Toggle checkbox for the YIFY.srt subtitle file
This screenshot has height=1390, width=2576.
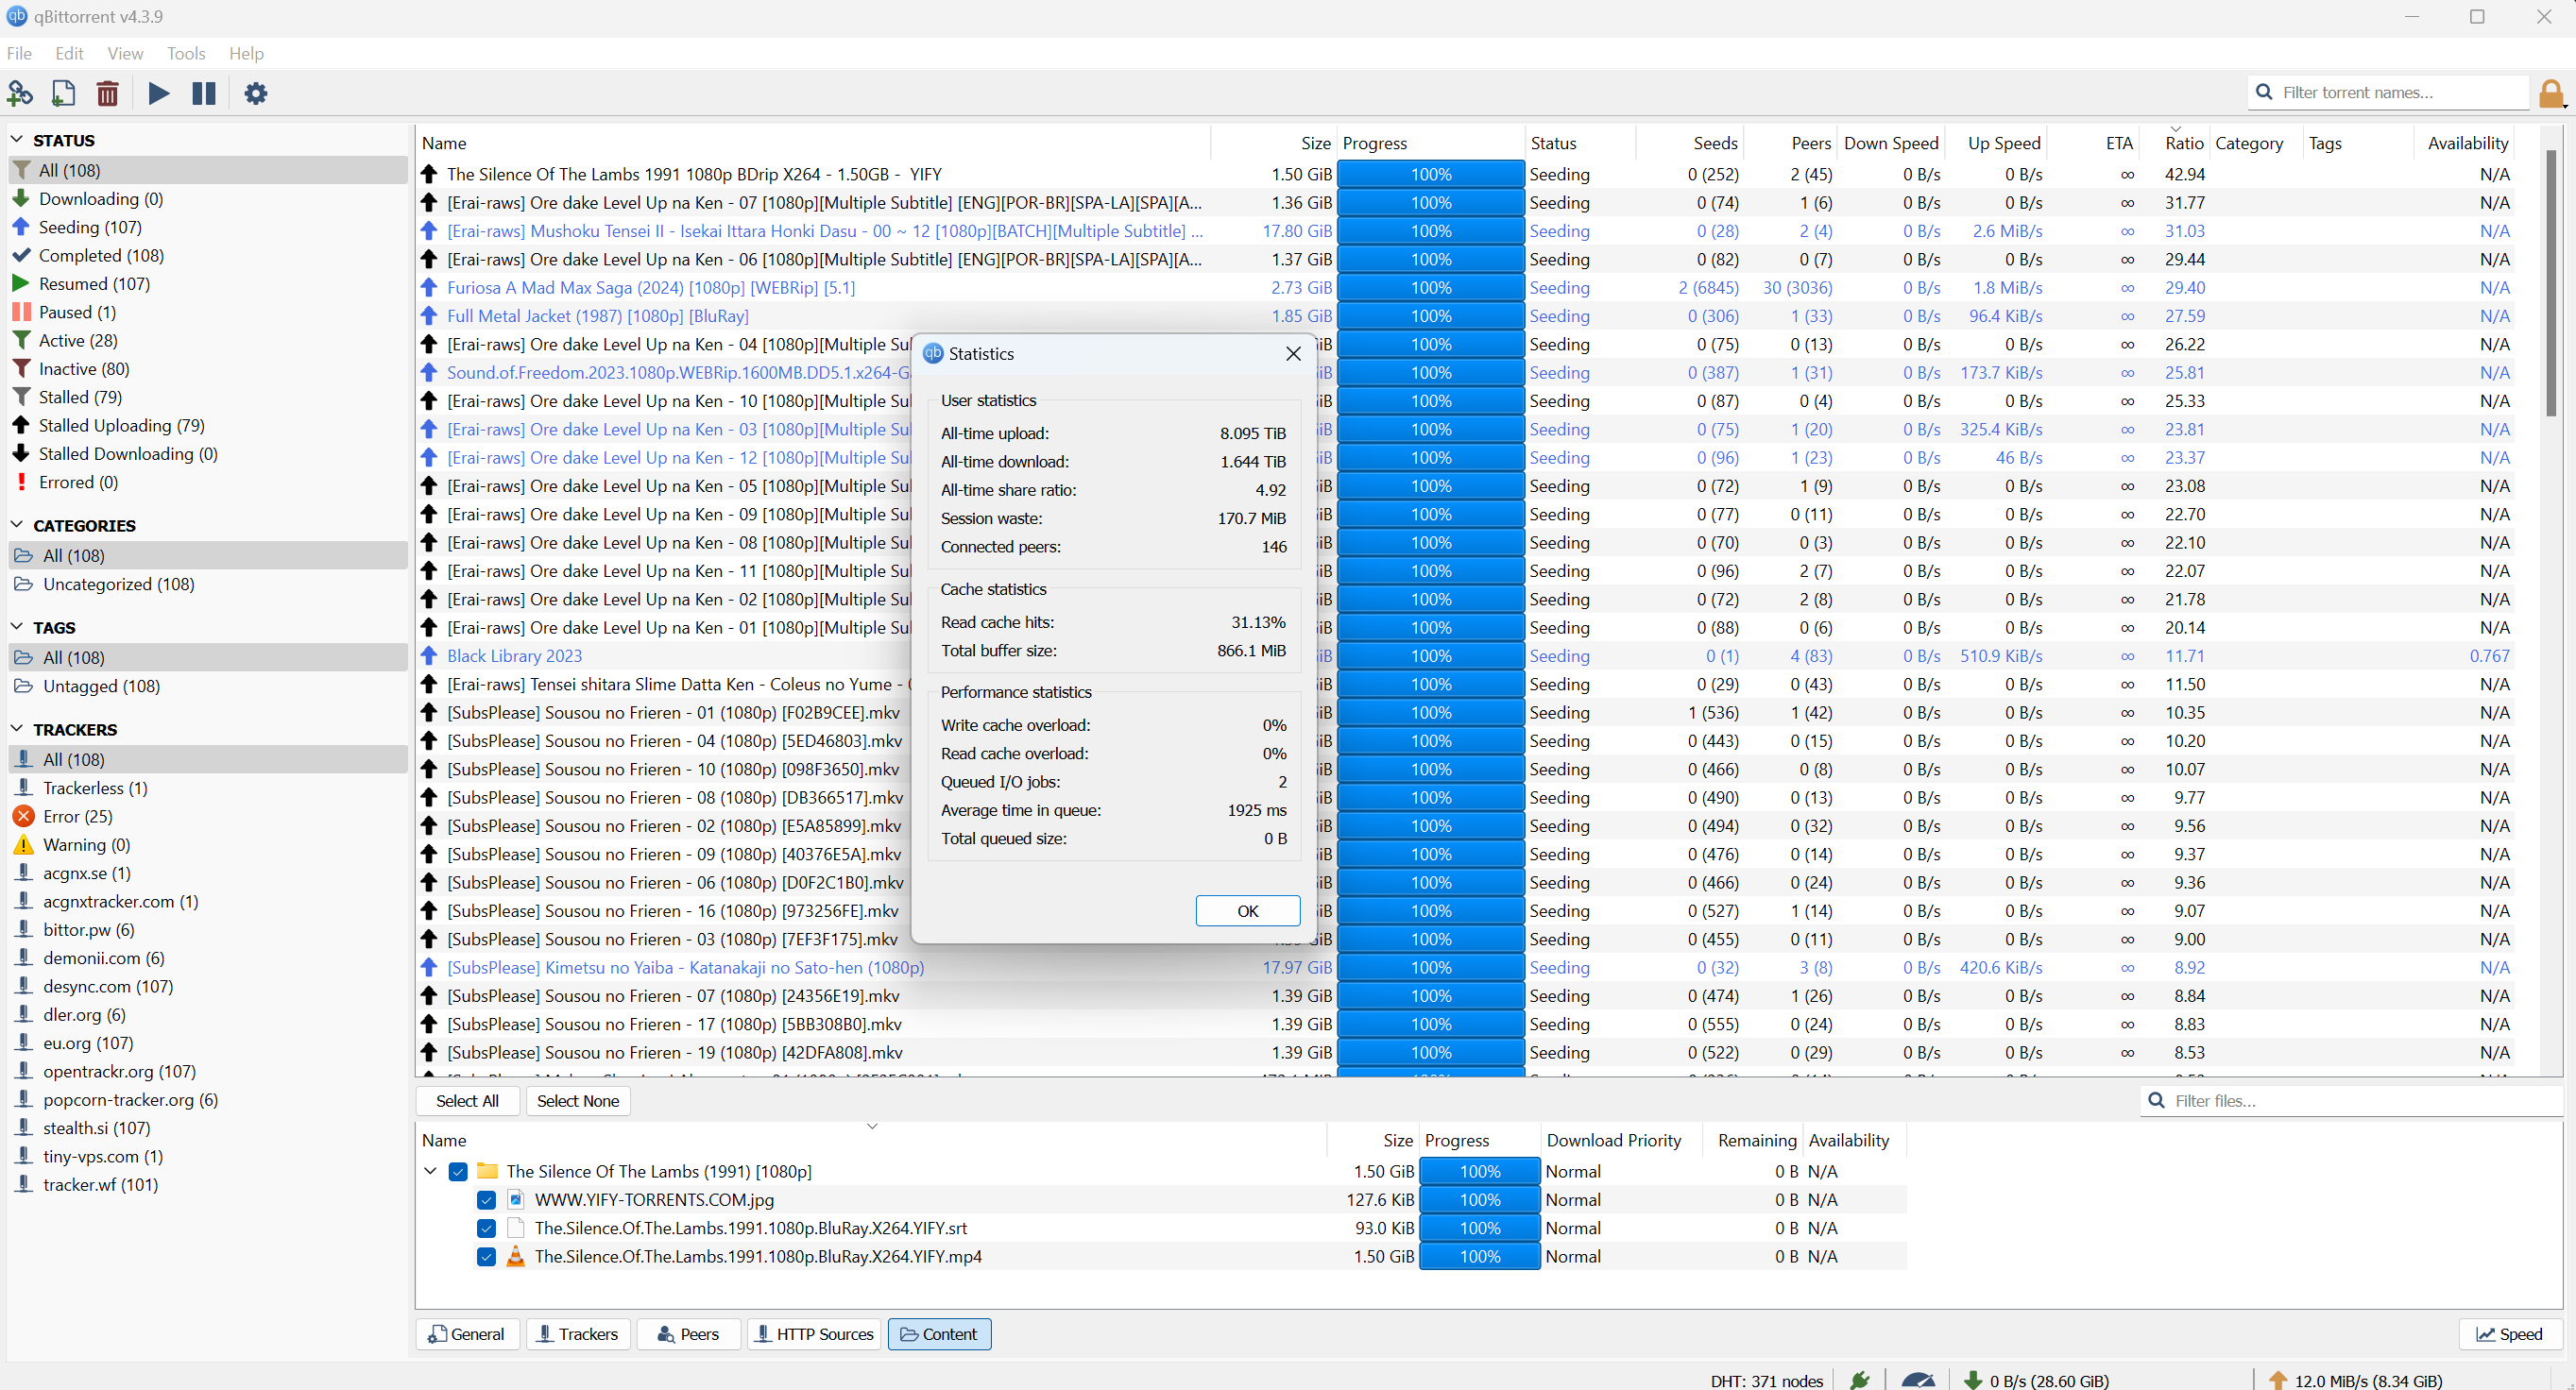tap(486, 1228)
